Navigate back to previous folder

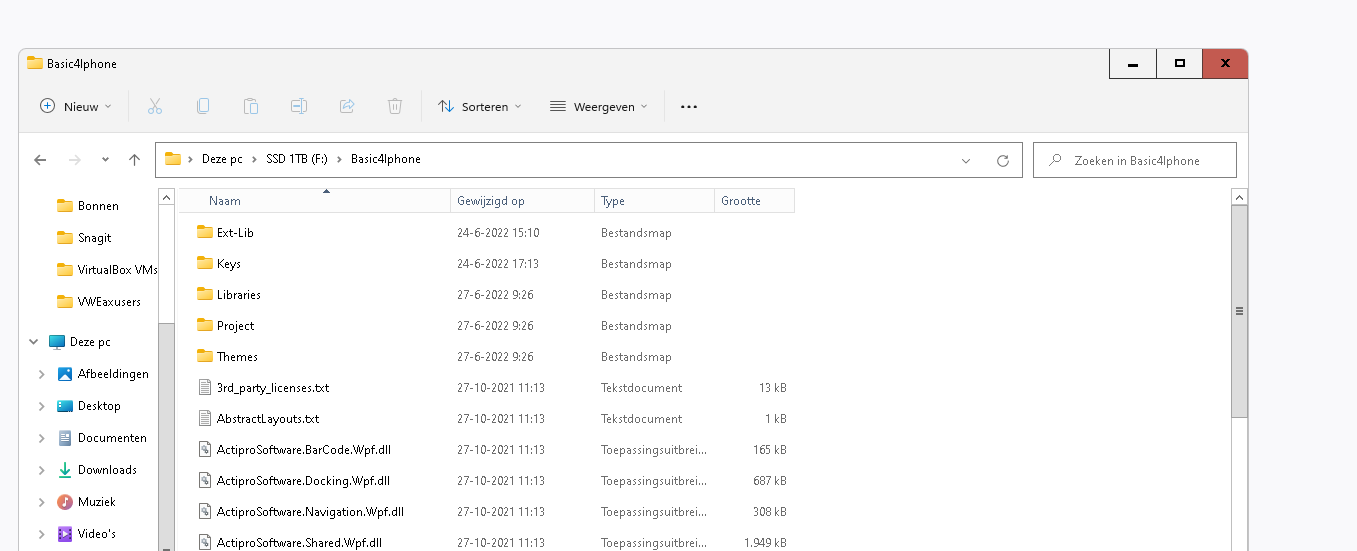pos(40,160)
